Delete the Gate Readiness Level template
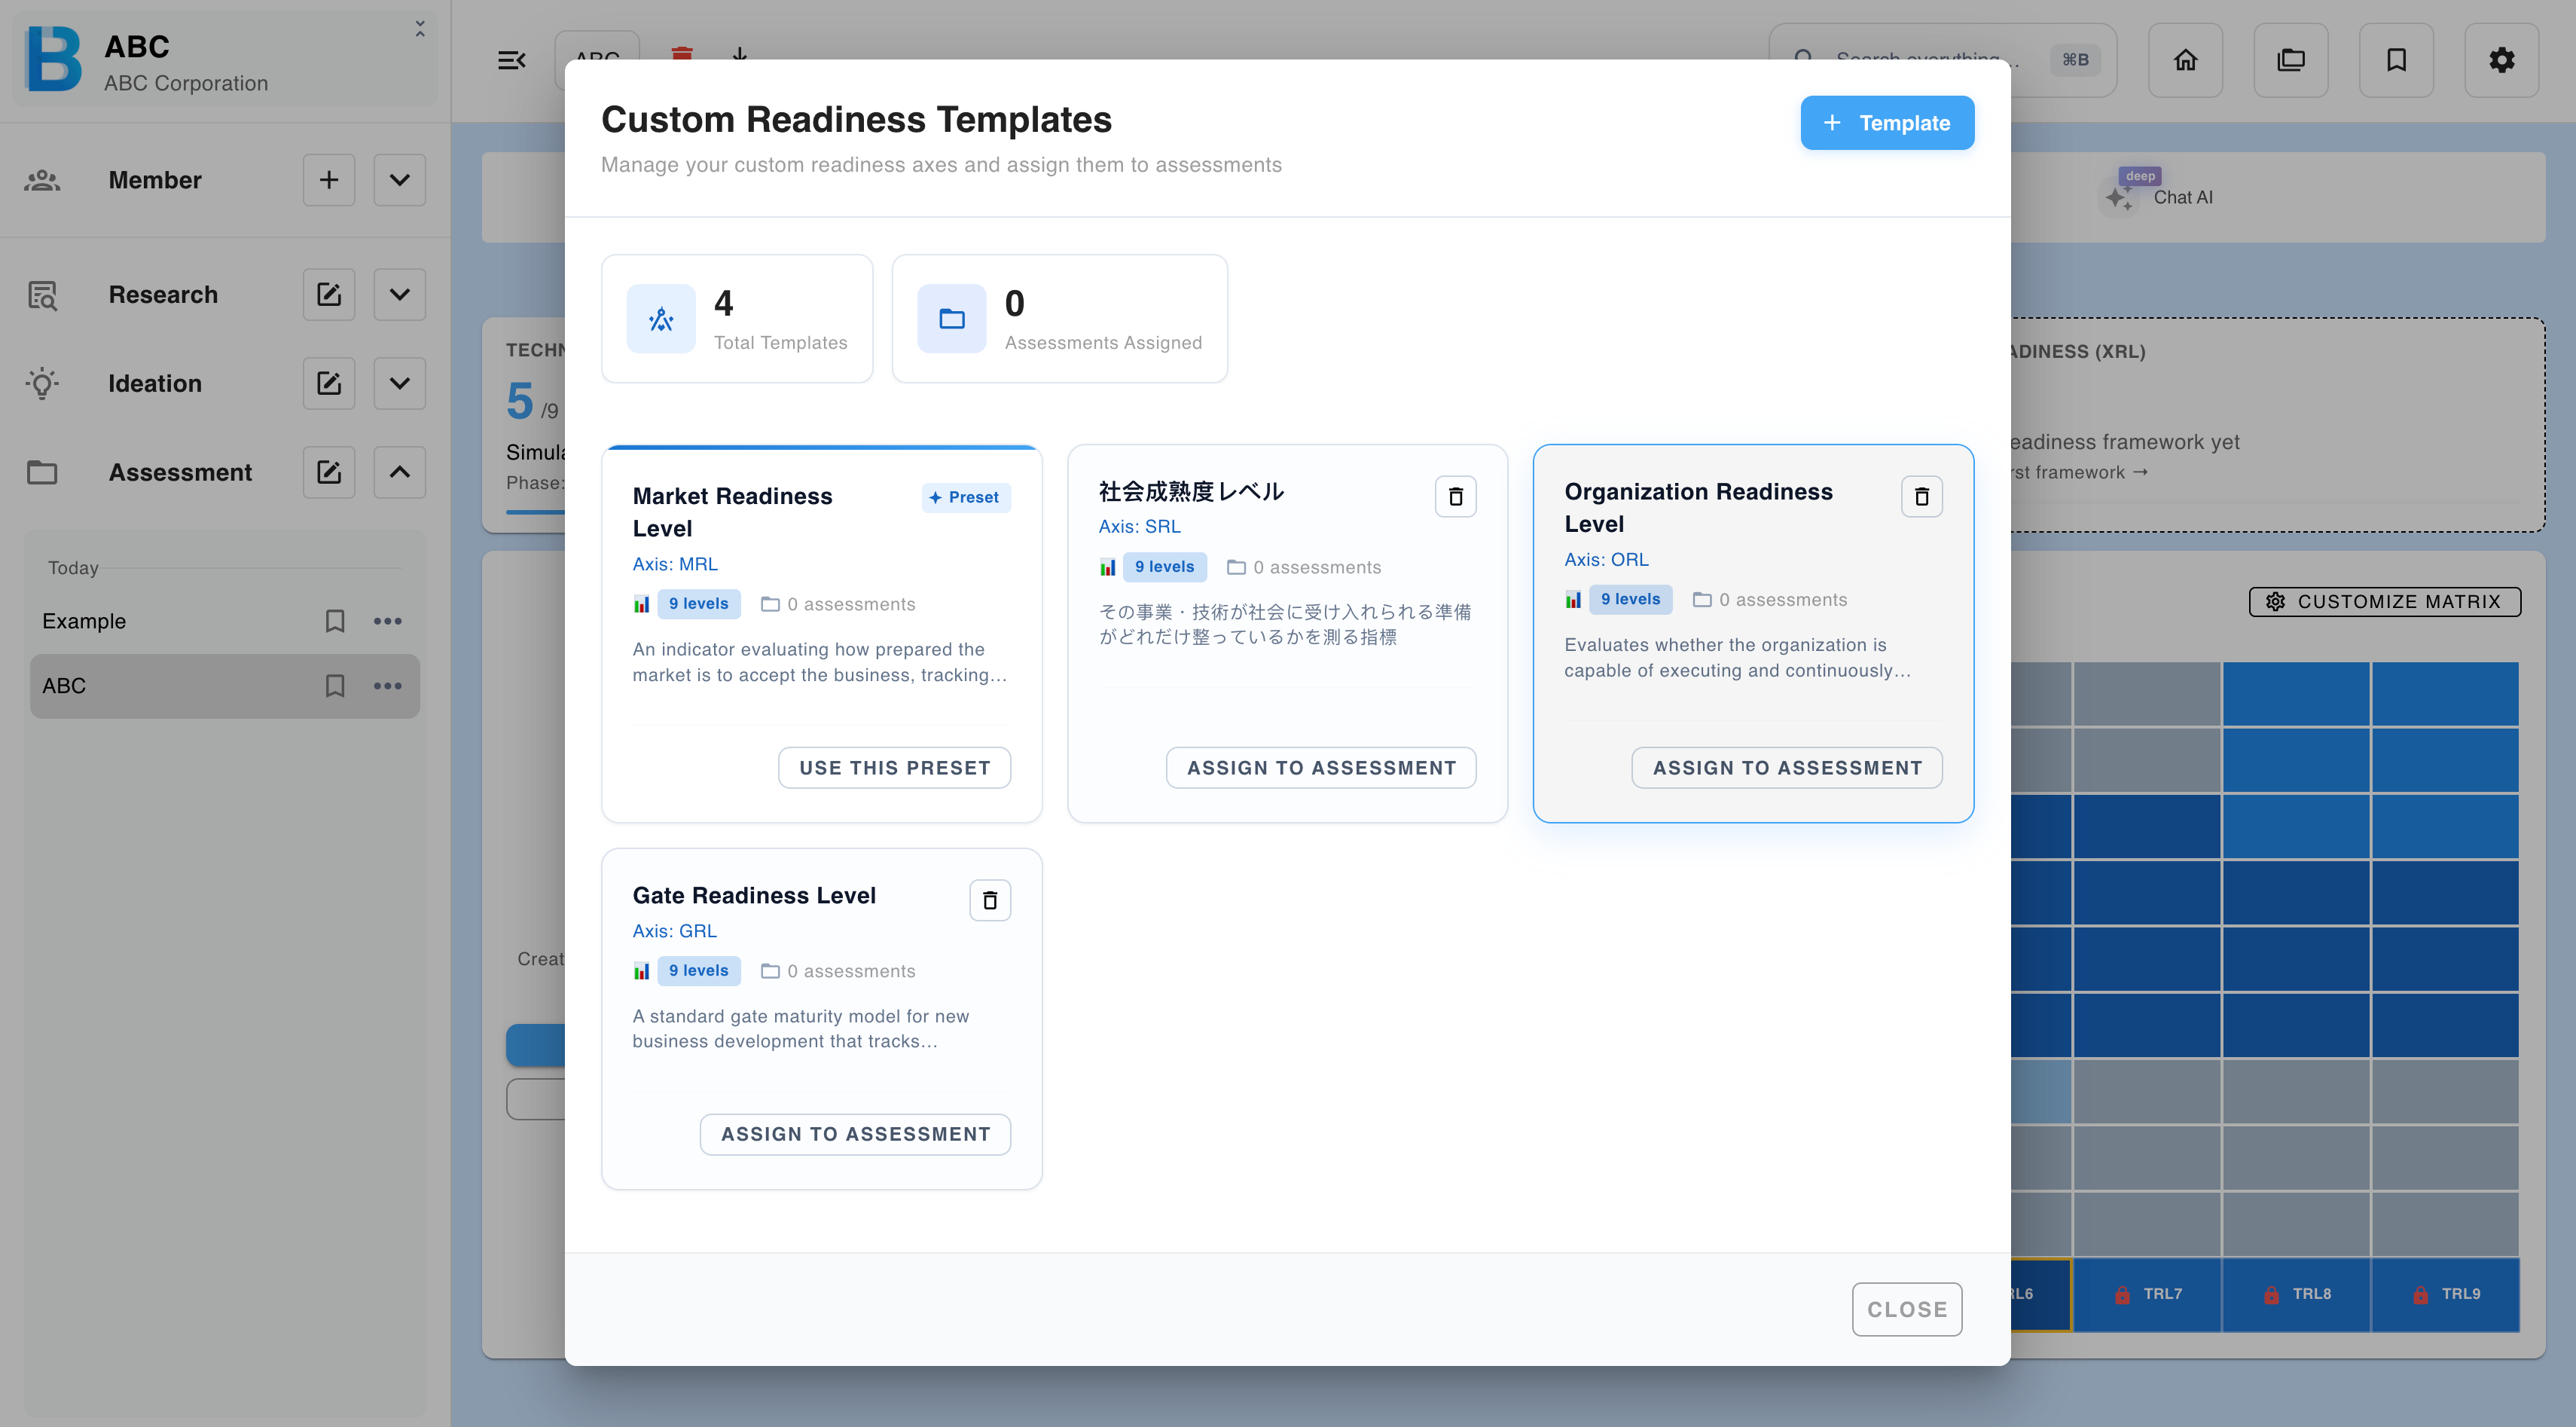Screen dimensions: 2576x1427 click(989, 901)
